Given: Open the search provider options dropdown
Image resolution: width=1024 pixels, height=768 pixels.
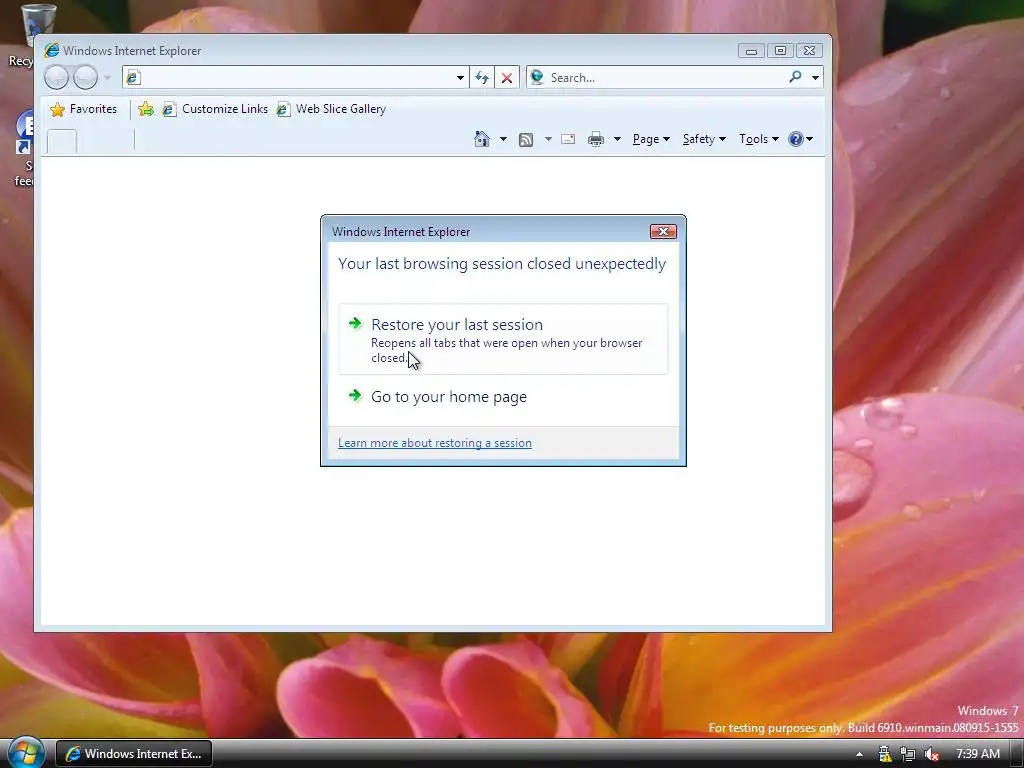Looking at the screenshot, I should [x=815, y=78].
